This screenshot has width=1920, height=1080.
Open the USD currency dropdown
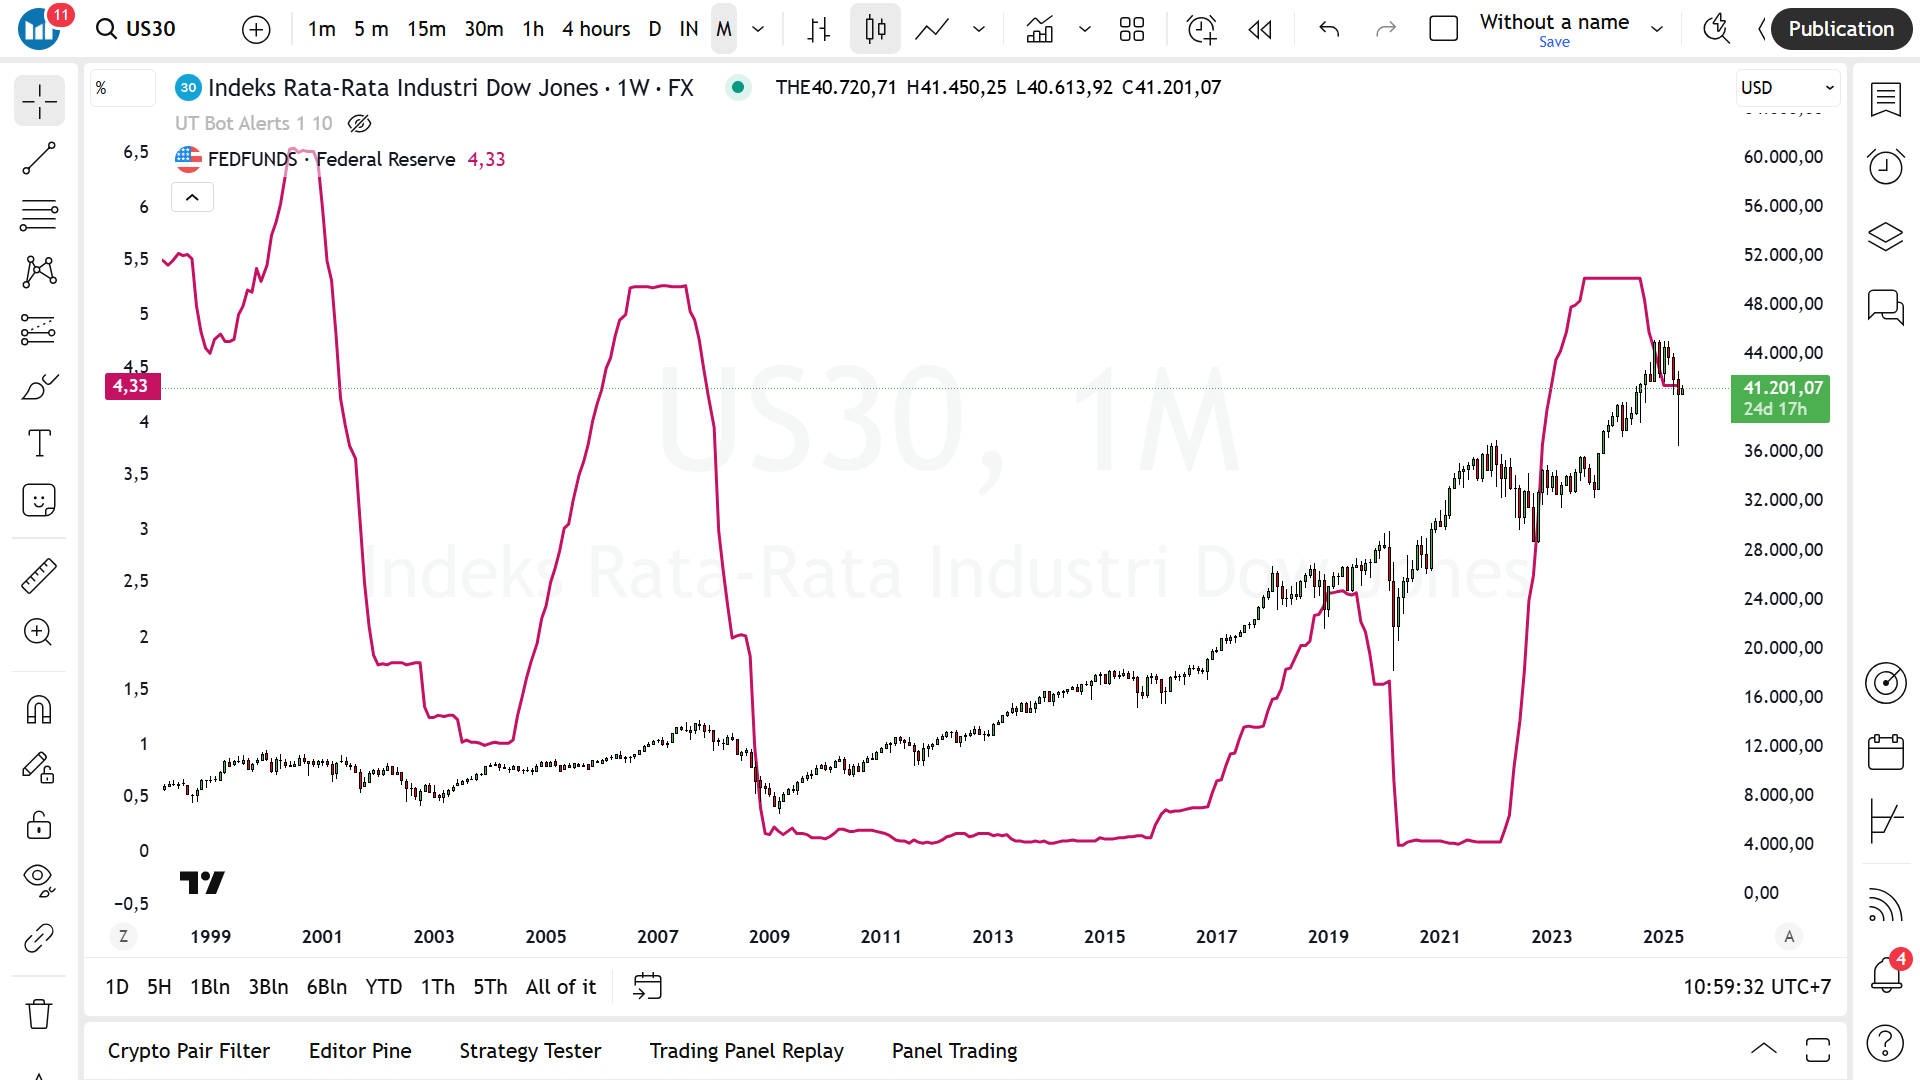[x=1787, y=87]
